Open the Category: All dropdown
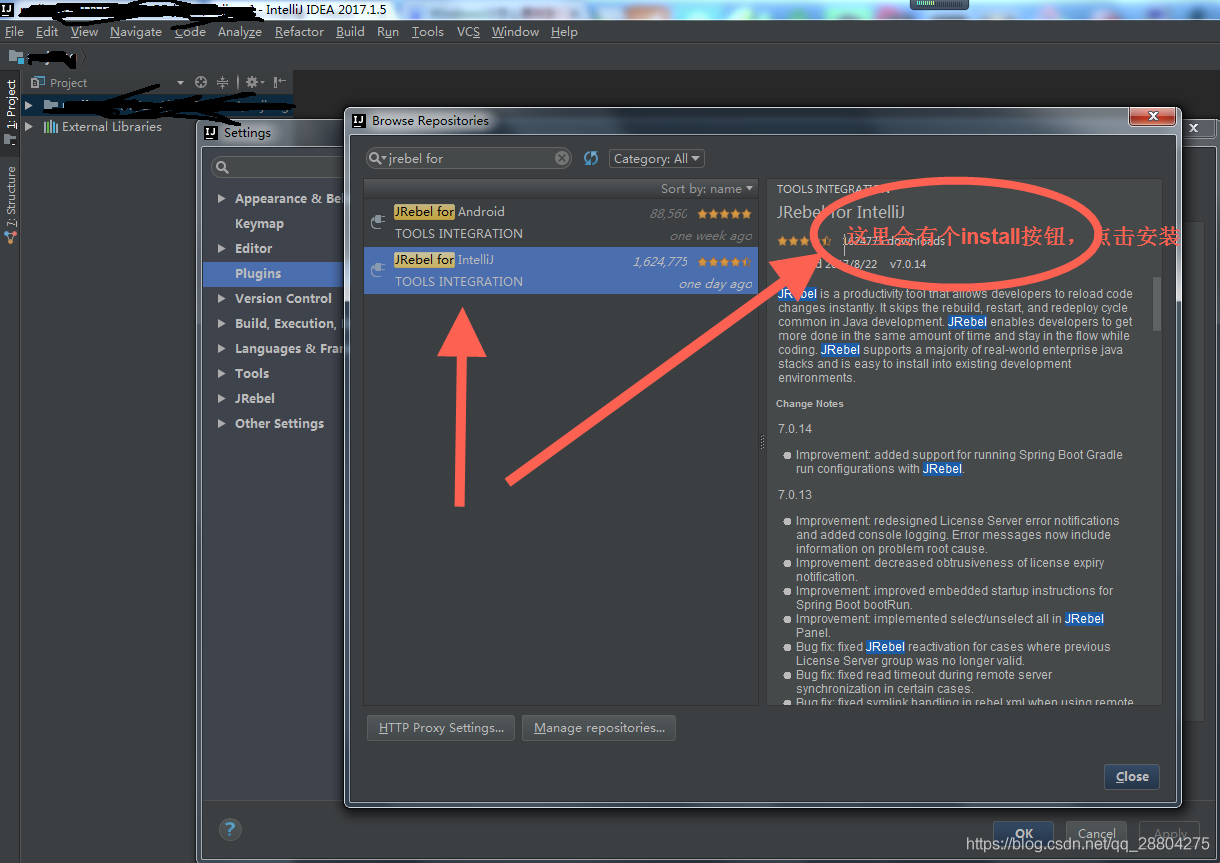The image size is (1220, 863). (657, 158)
